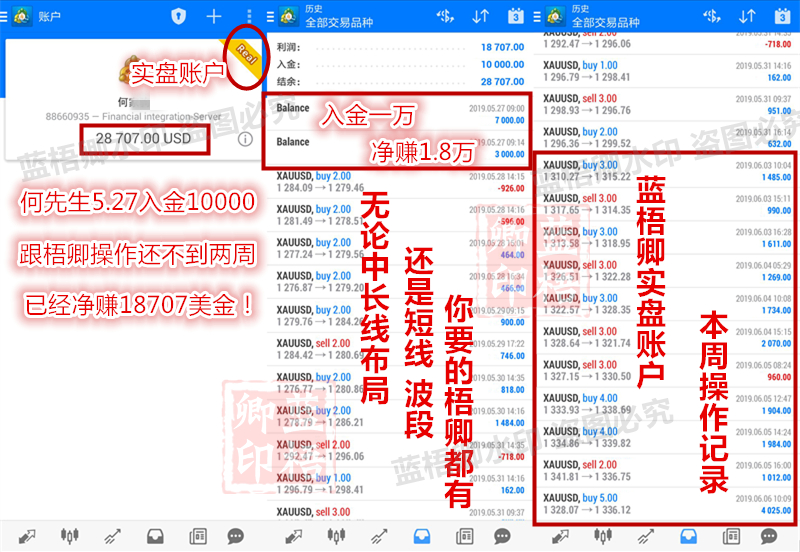Open XAUUSD buy trade with 900.00 profit

[400, 316]
